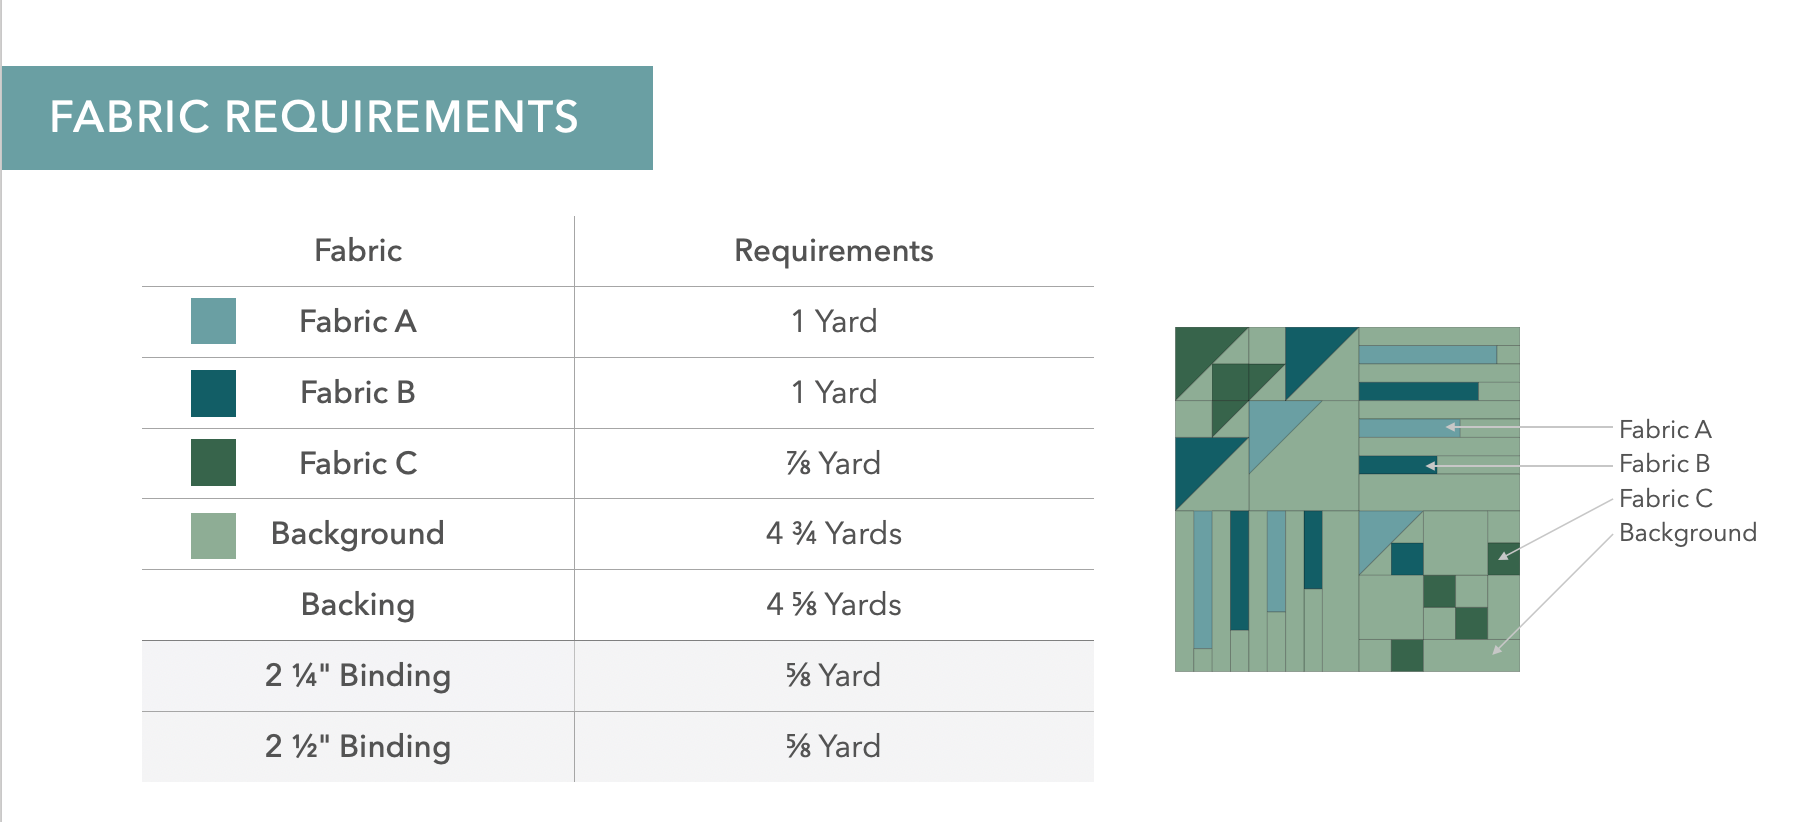Image resolution: width=1820 pixels, height=822 pixels.
Task: Click the FABRIC REQUIREMENTS header banner
Action: (x=327, y=118)
